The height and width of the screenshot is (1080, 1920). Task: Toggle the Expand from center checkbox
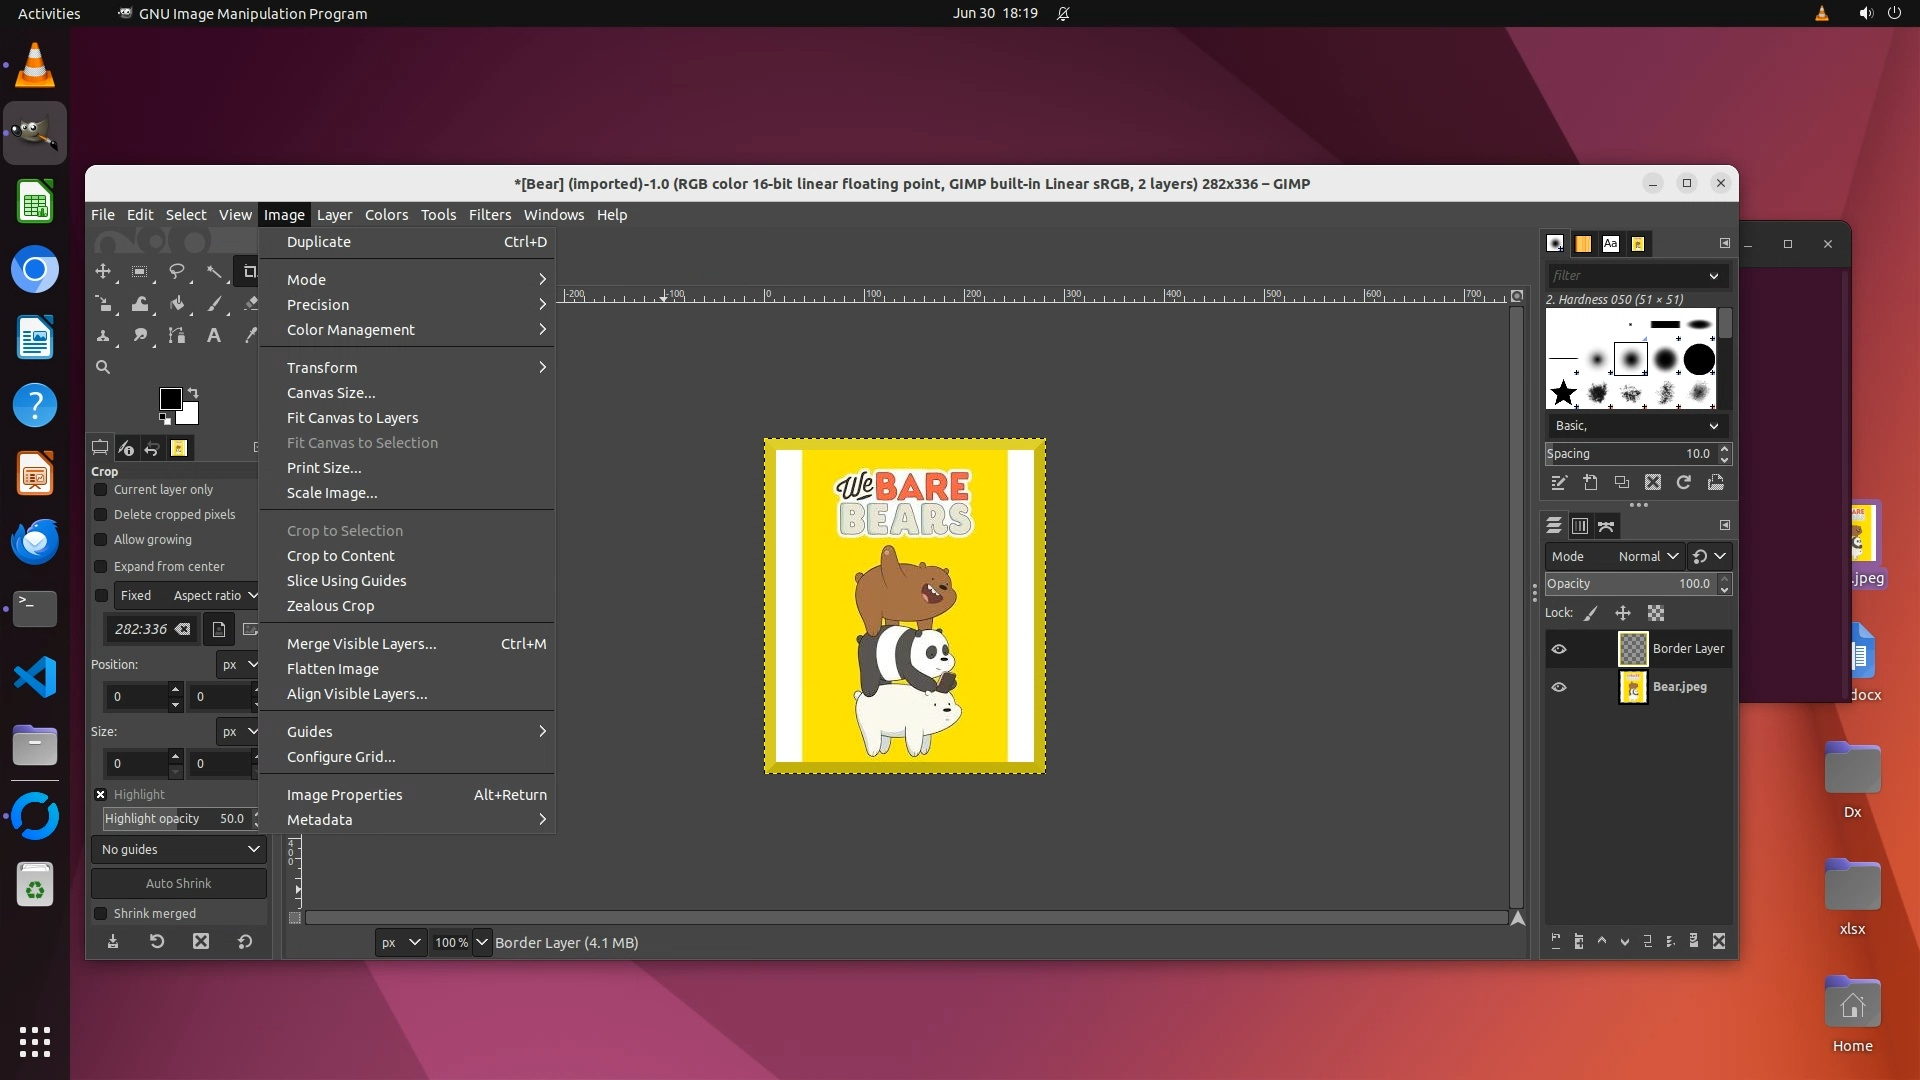(101, 567)
